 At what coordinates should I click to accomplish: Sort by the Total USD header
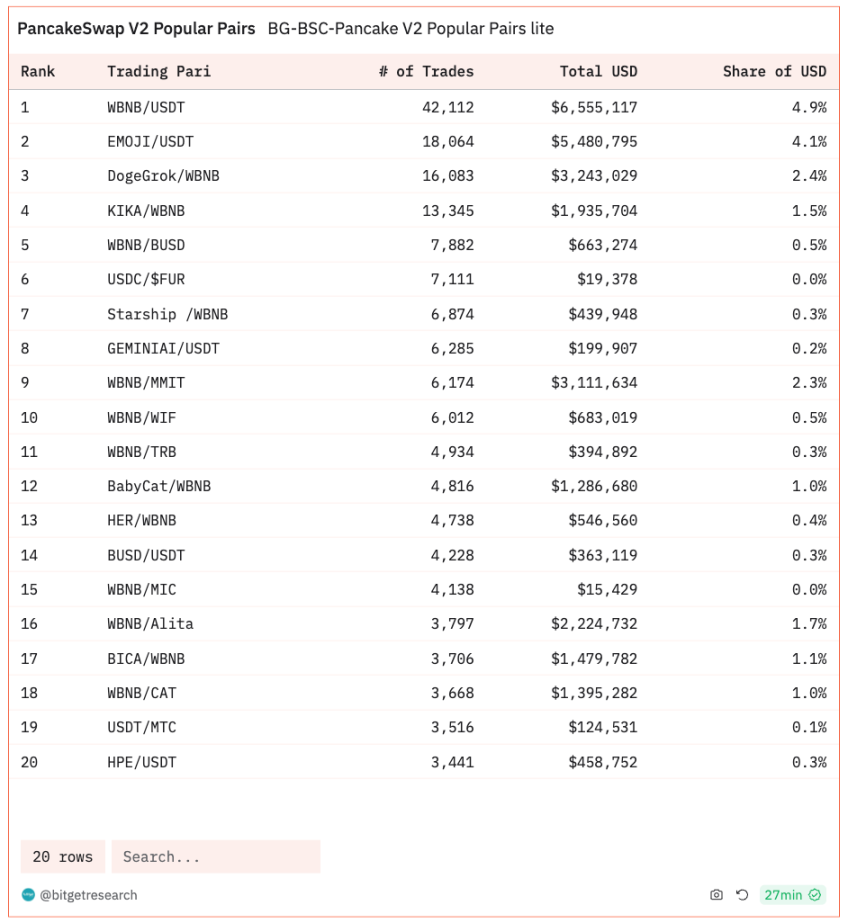(598, 71)
